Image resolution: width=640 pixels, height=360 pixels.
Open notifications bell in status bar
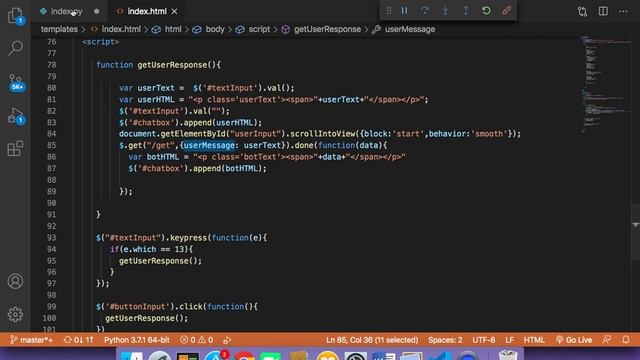click(626, 340)
